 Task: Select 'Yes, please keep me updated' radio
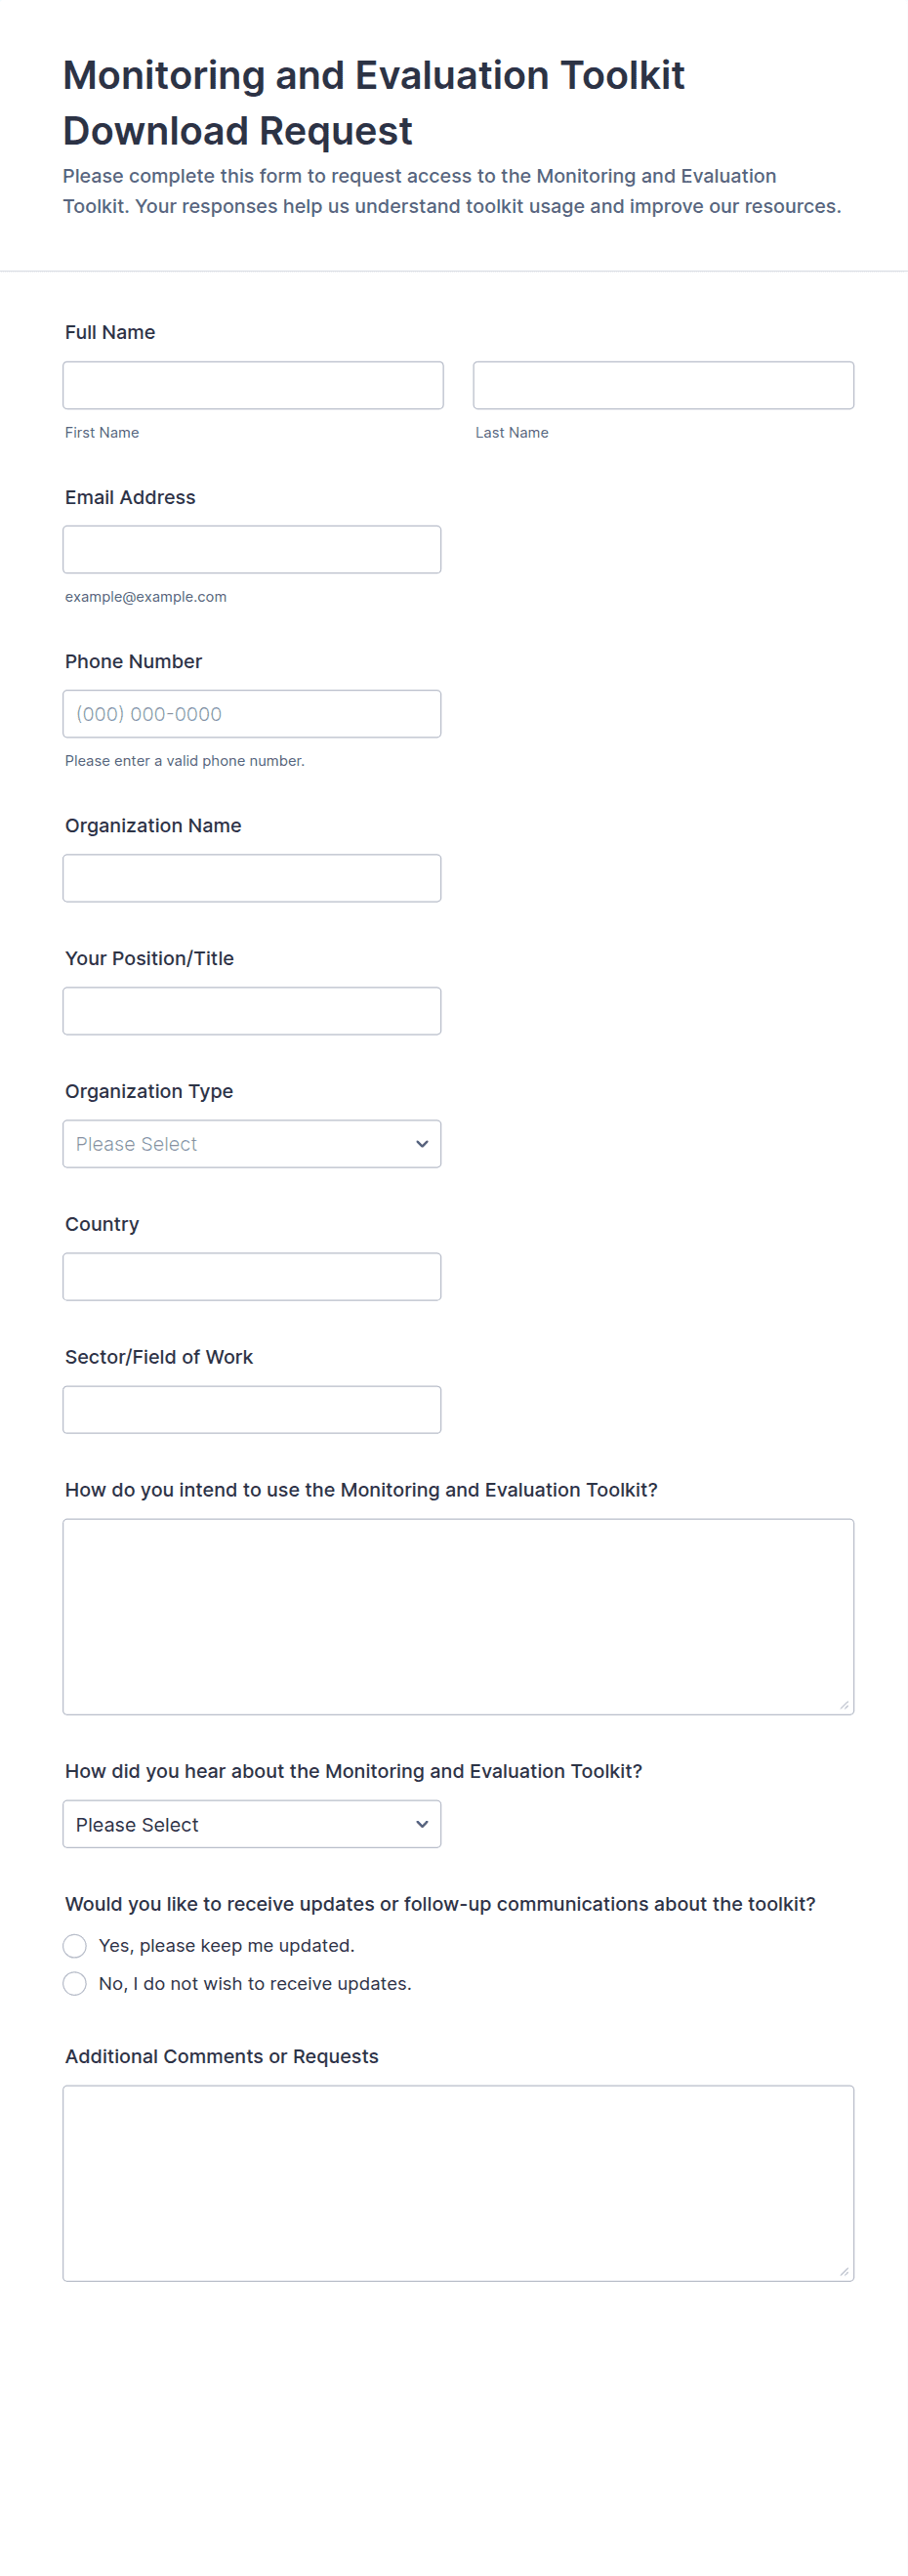tap(75, 1946)
